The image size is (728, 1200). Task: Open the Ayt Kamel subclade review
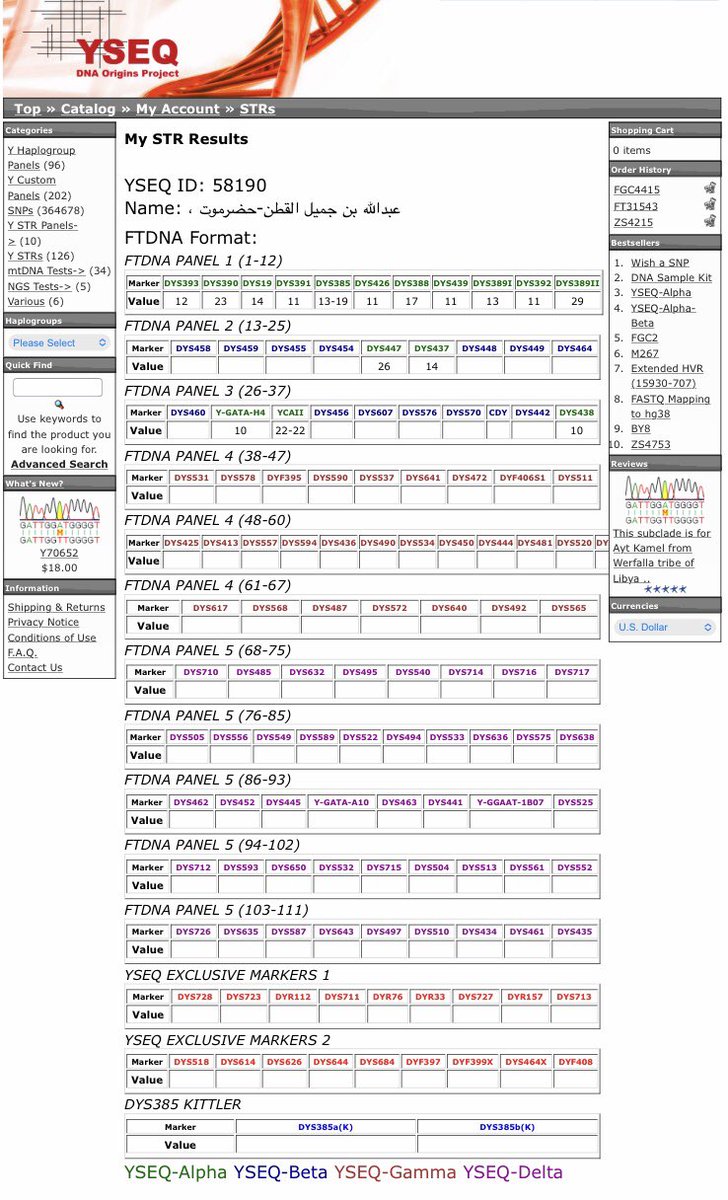pos(662,556)
